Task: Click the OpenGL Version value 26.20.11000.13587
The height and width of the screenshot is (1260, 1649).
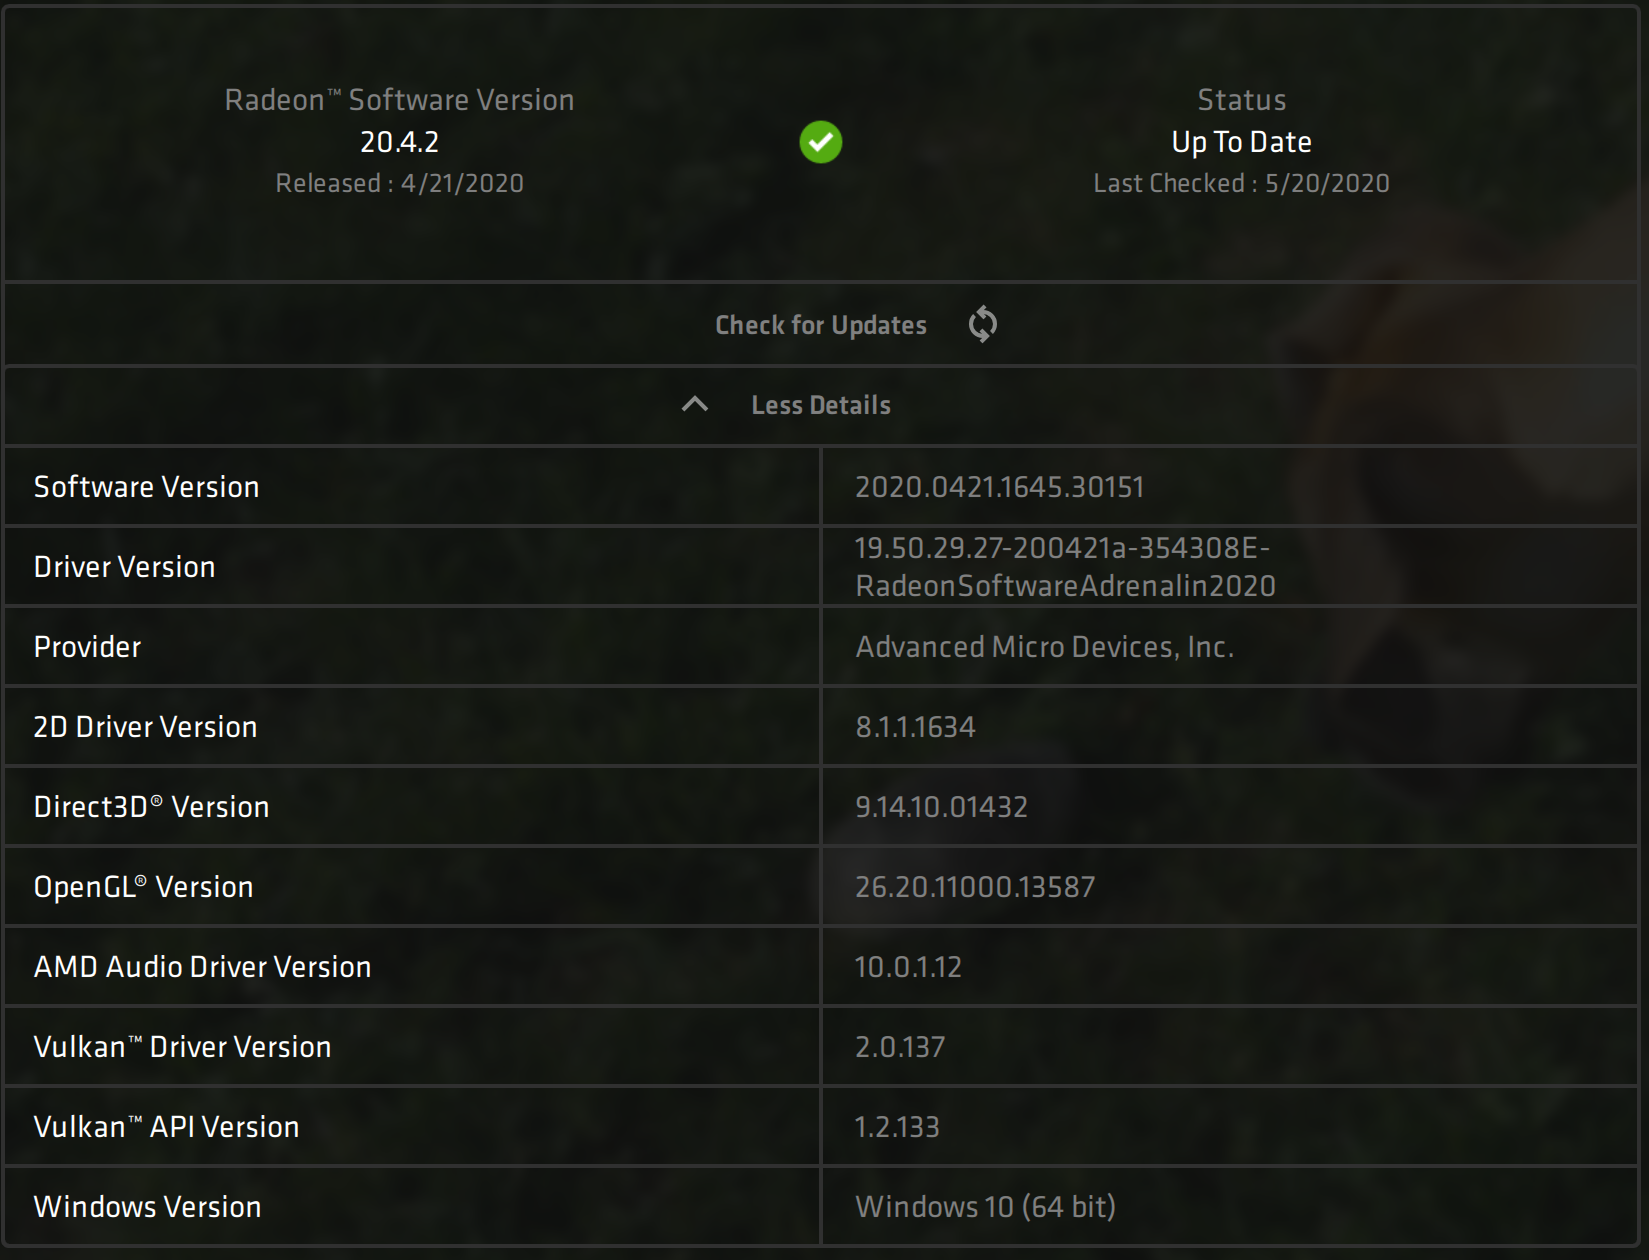Action: (975, 887)
